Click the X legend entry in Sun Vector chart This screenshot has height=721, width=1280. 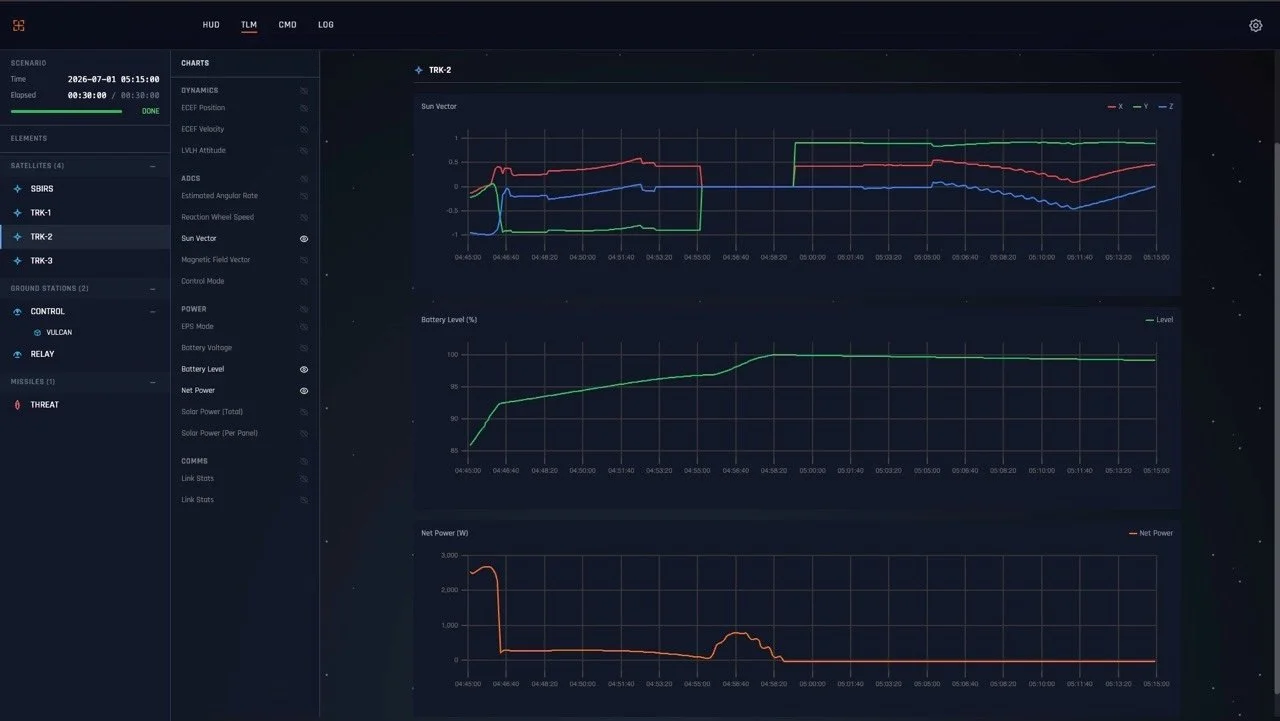coord(1114,106)
